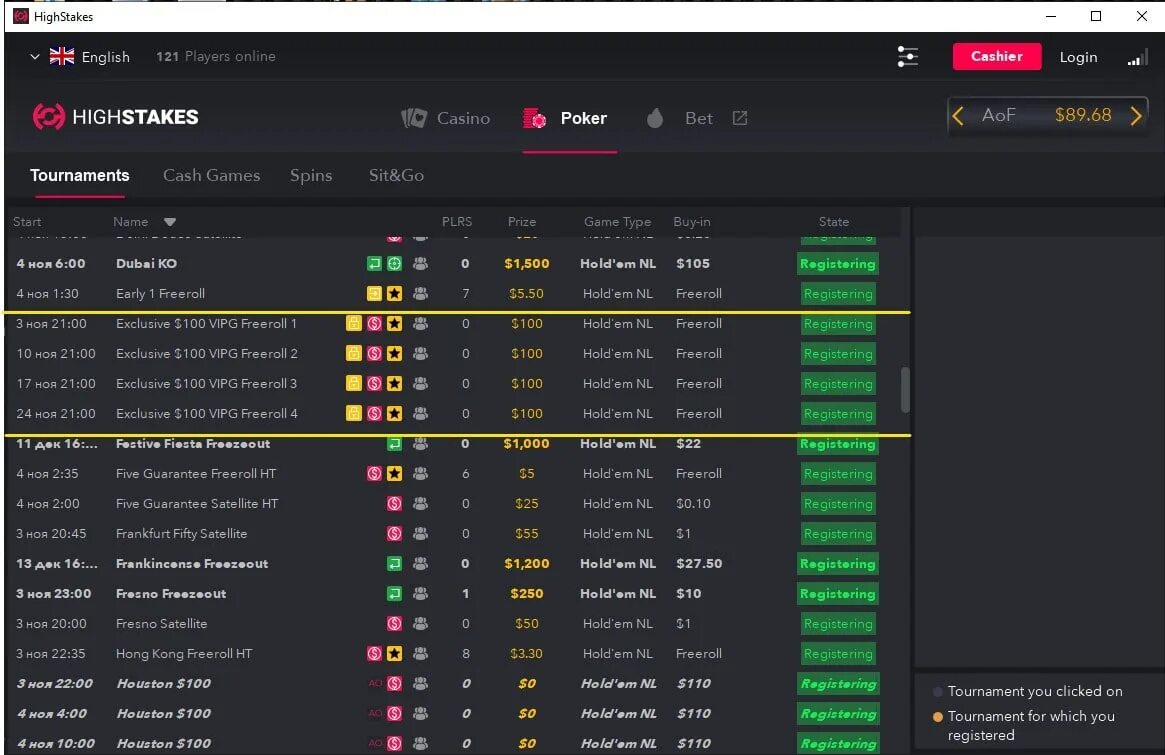Select Frankincense Freezeout tournament name
The width and height of the screenshot is (1165, 755).
click(x=192, y=563)
